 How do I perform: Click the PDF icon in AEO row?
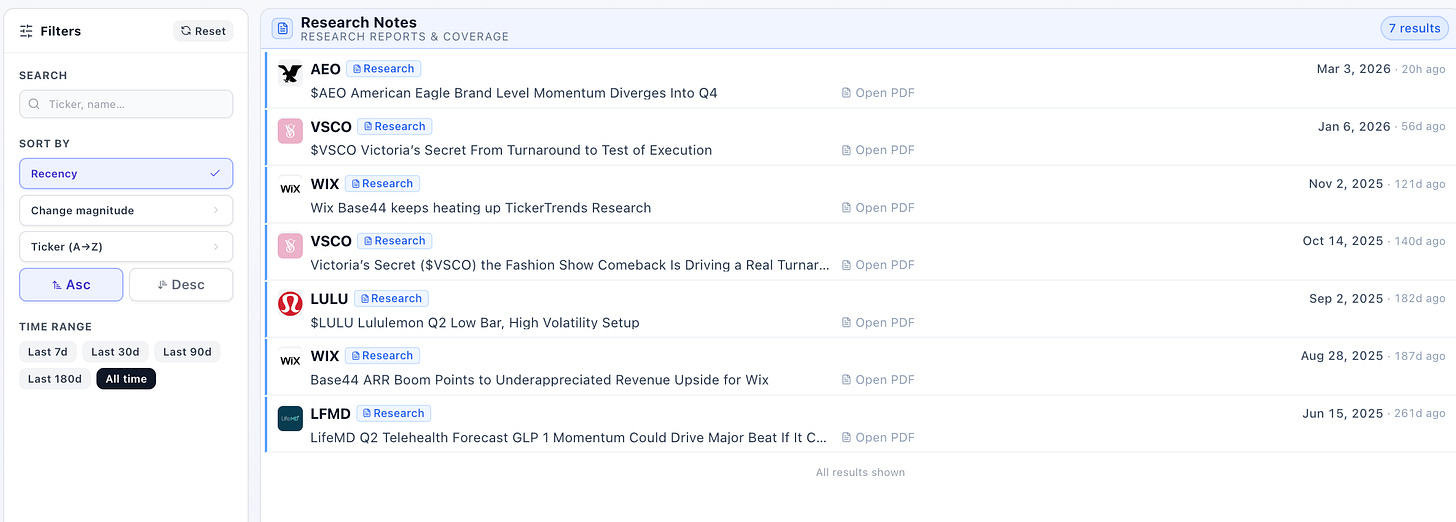point(846,93)
